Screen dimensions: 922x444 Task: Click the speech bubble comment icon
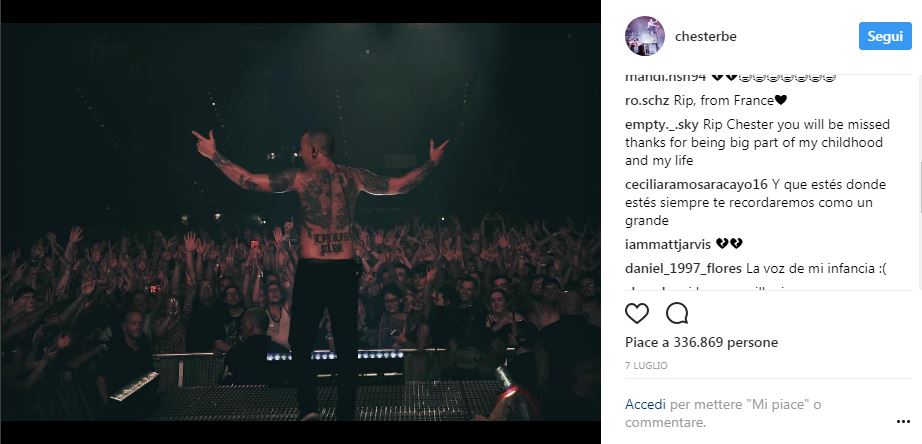coord(677,313)
